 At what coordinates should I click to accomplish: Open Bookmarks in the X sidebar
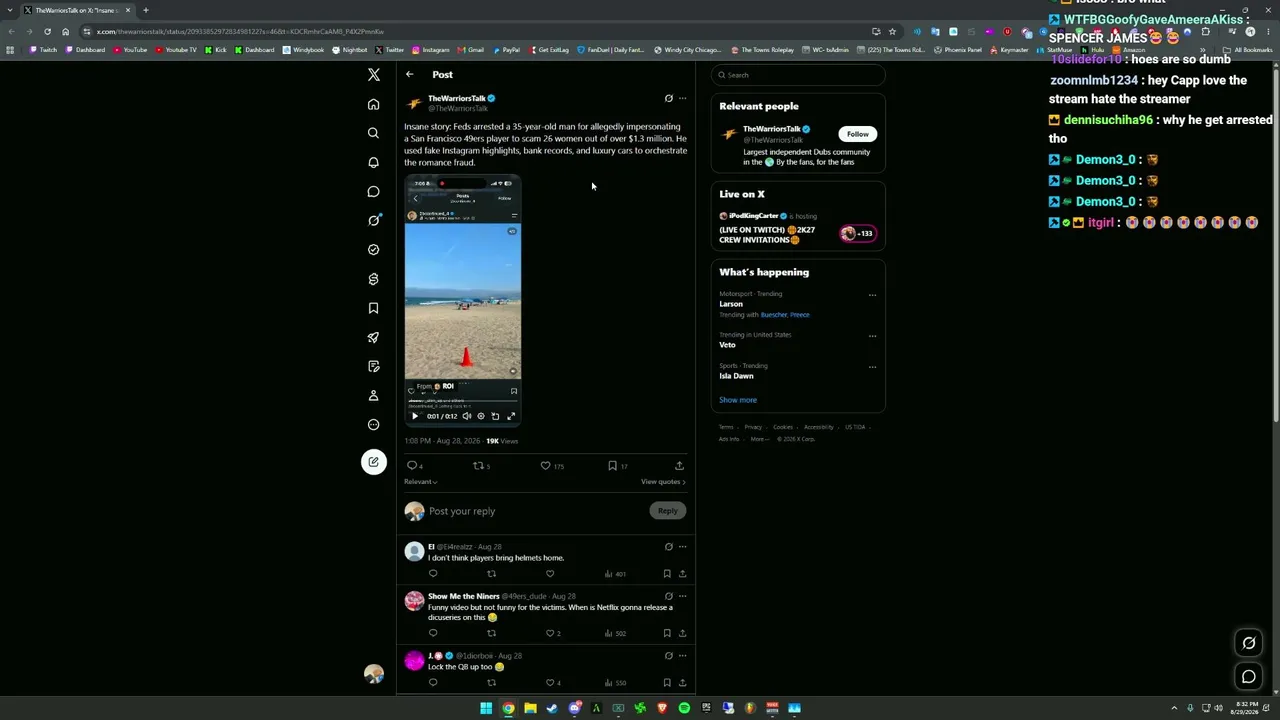point(373,308)
